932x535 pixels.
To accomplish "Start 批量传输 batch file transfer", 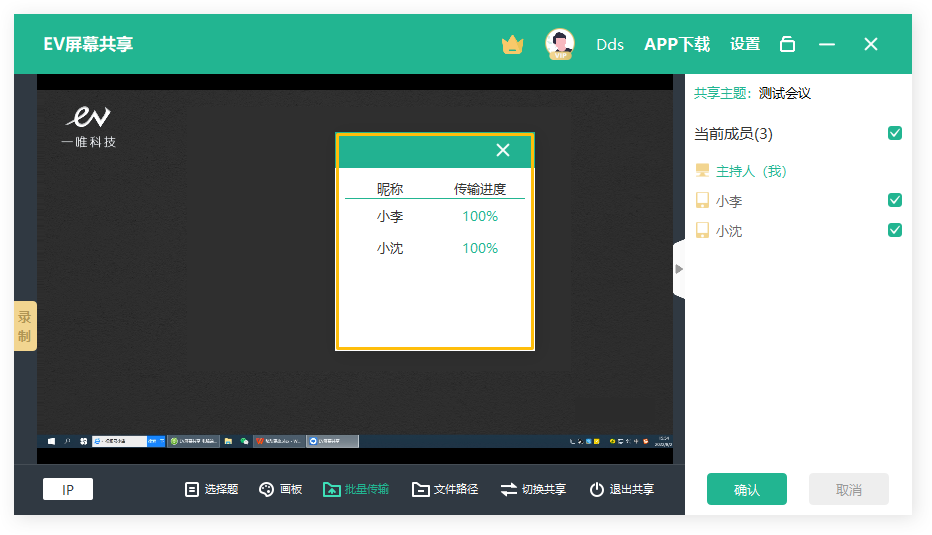I will click(356, 489).
